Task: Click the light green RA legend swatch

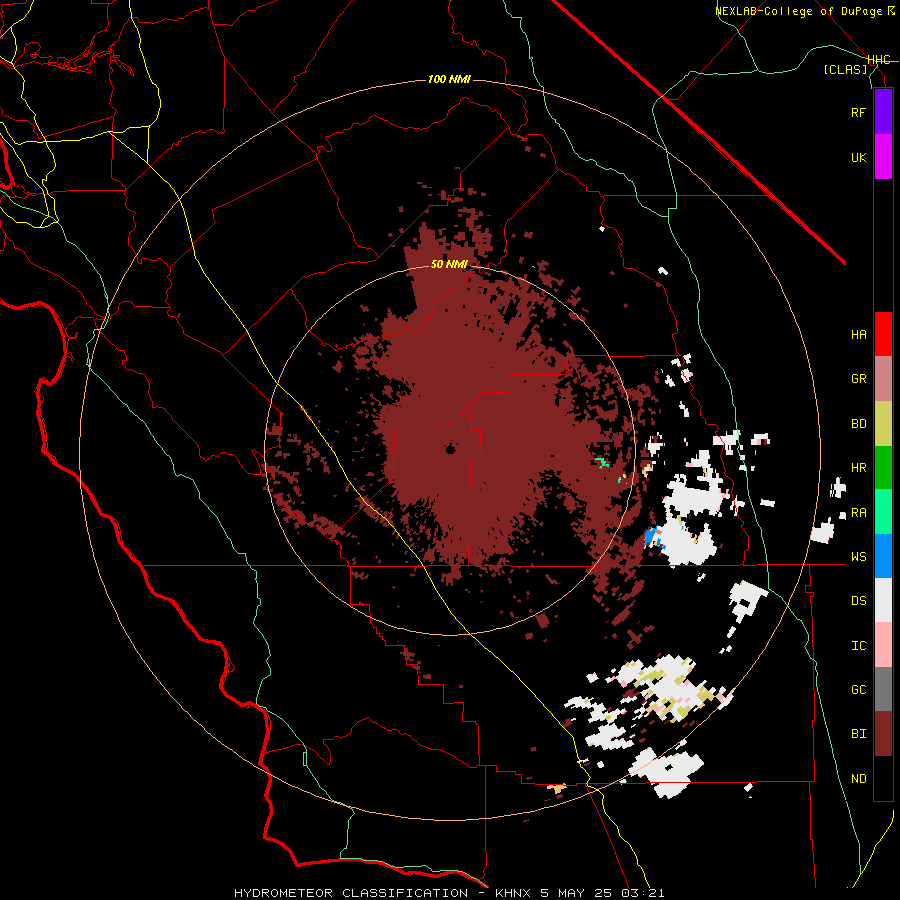Action: [x=883, y=512]
